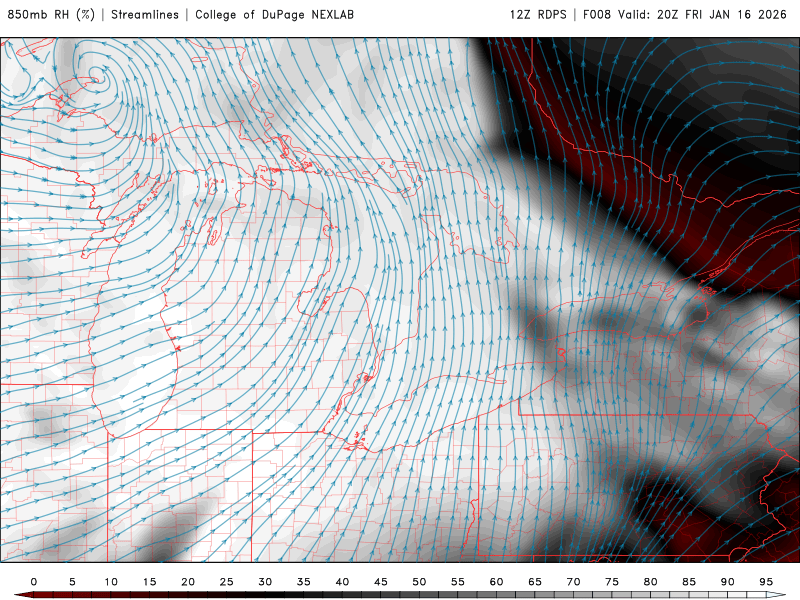Select the "60" value on the color scale
The height and width of the screenshot is (600, 800).
[496, 582]
